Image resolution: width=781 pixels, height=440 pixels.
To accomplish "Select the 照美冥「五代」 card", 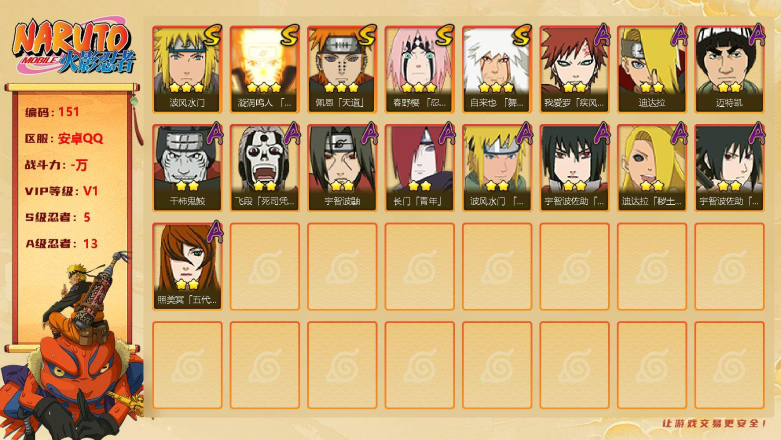I will pos(187,266).
